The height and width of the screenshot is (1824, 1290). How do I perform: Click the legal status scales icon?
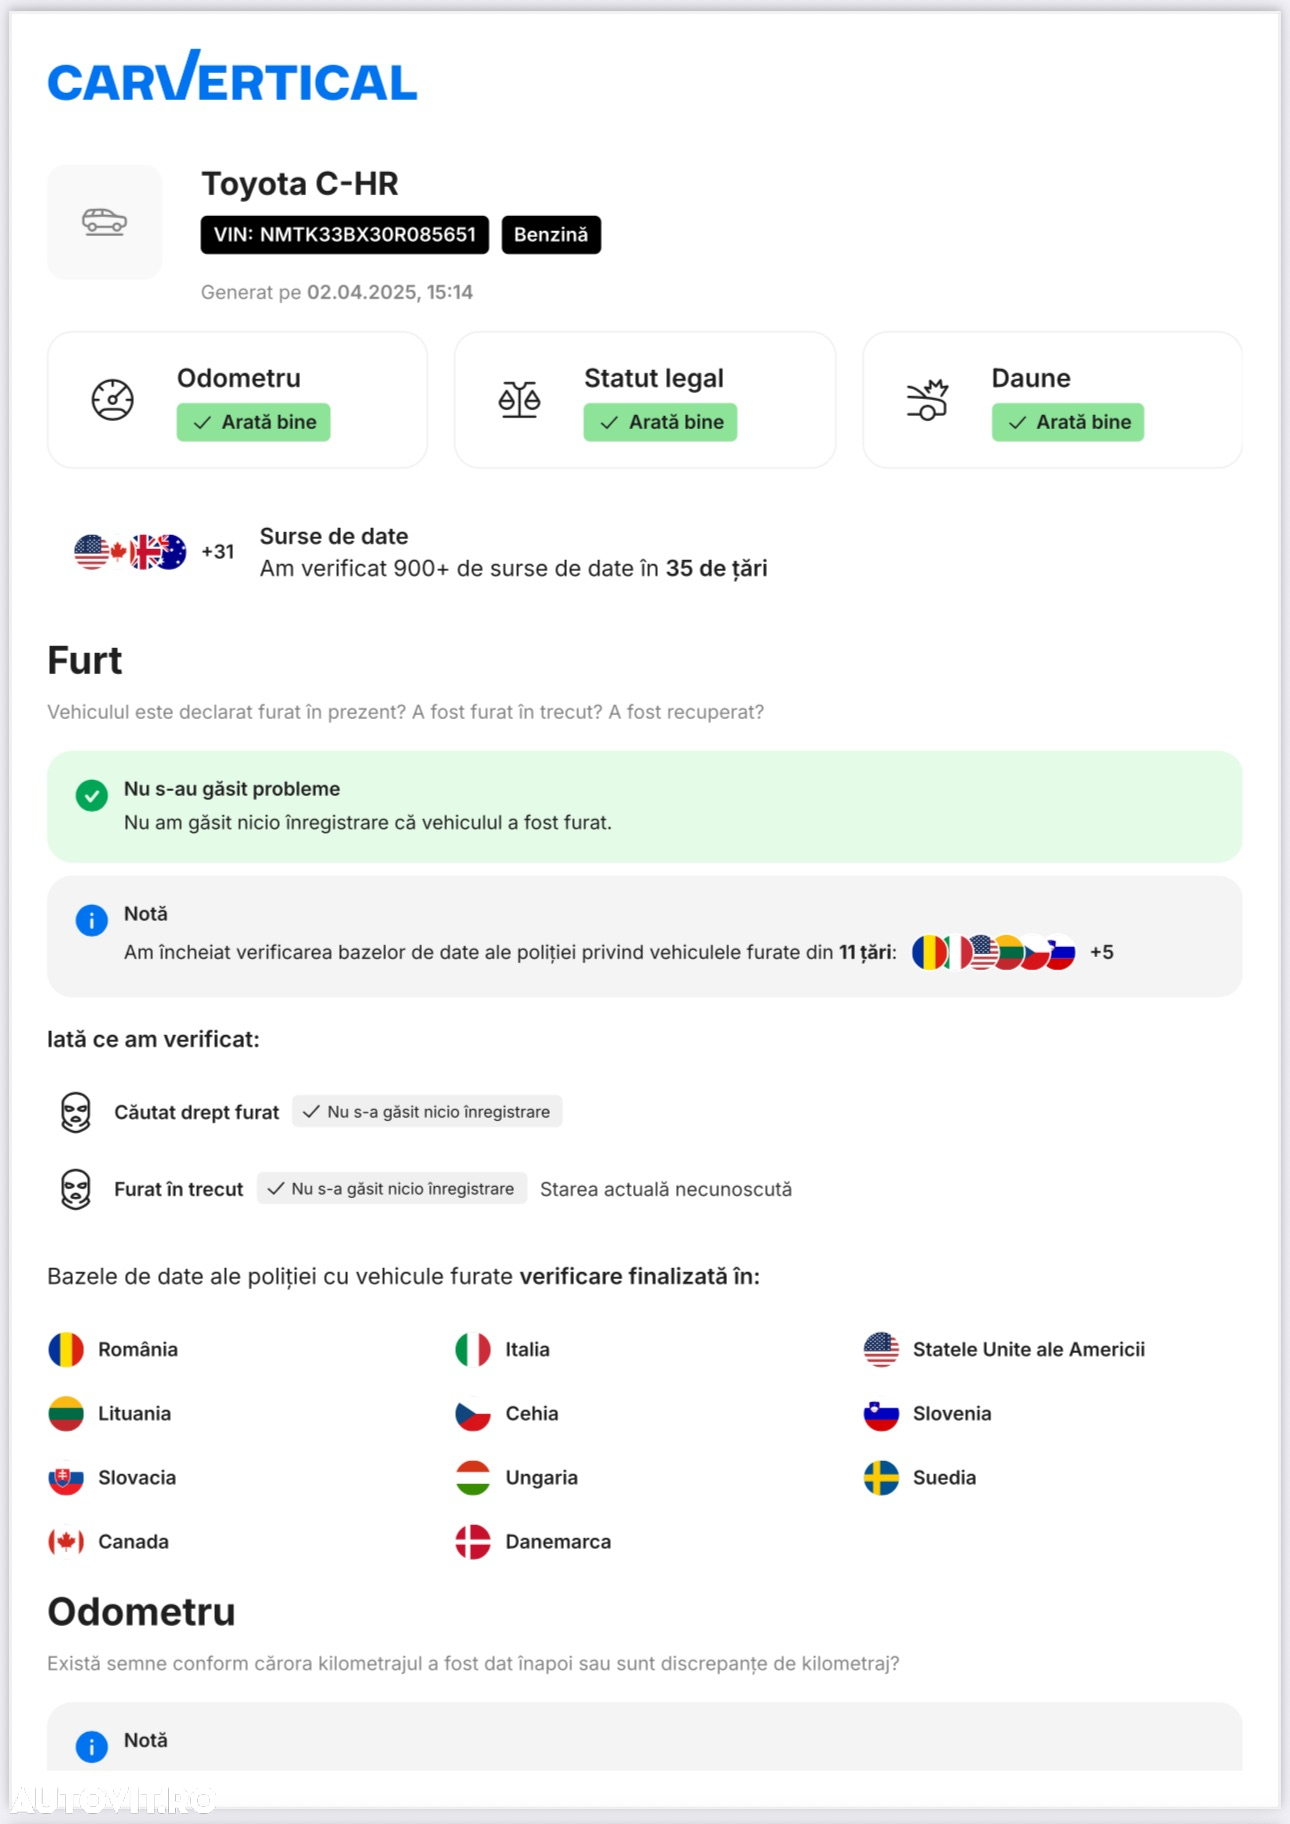(x=520, y=400)
